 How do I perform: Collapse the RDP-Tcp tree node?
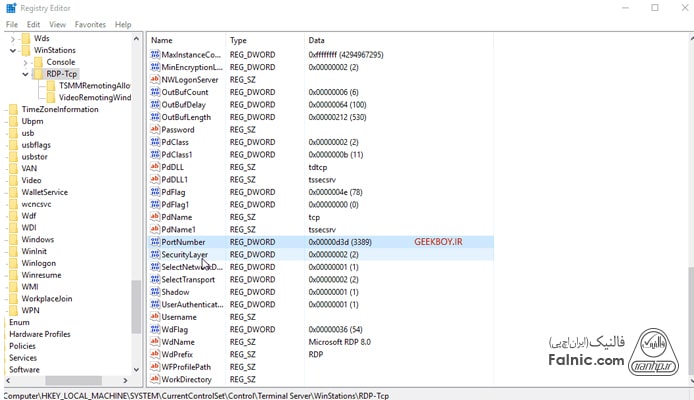click(26, 74)
